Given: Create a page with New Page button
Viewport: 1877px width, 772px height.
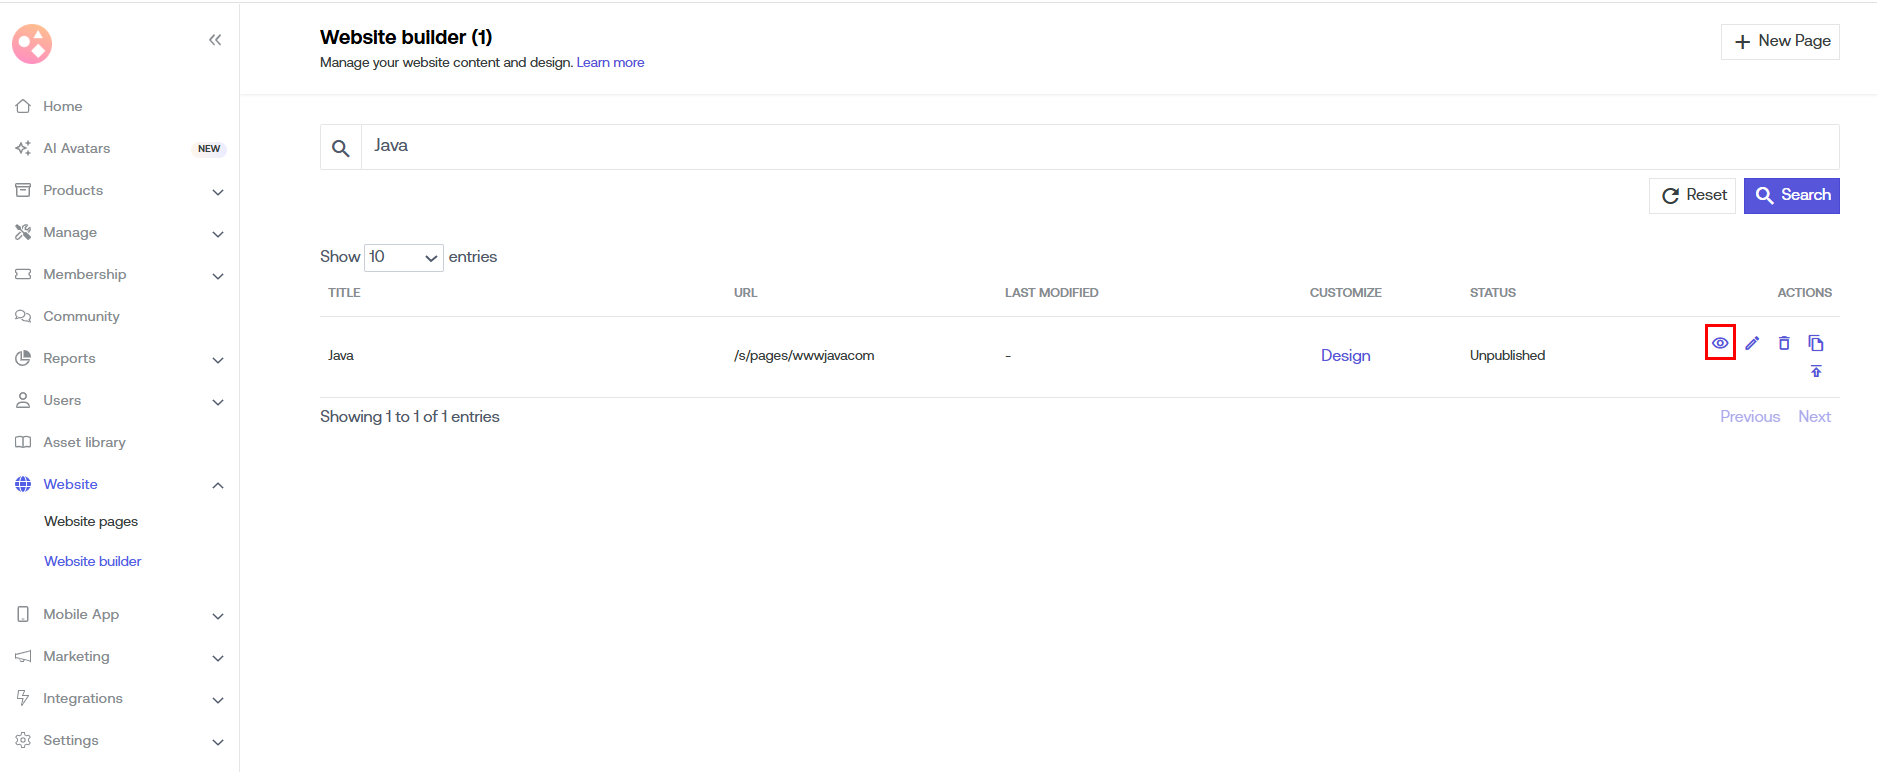Looking at the screenshot, I should pyautogui.click(x=1779, y=41).
